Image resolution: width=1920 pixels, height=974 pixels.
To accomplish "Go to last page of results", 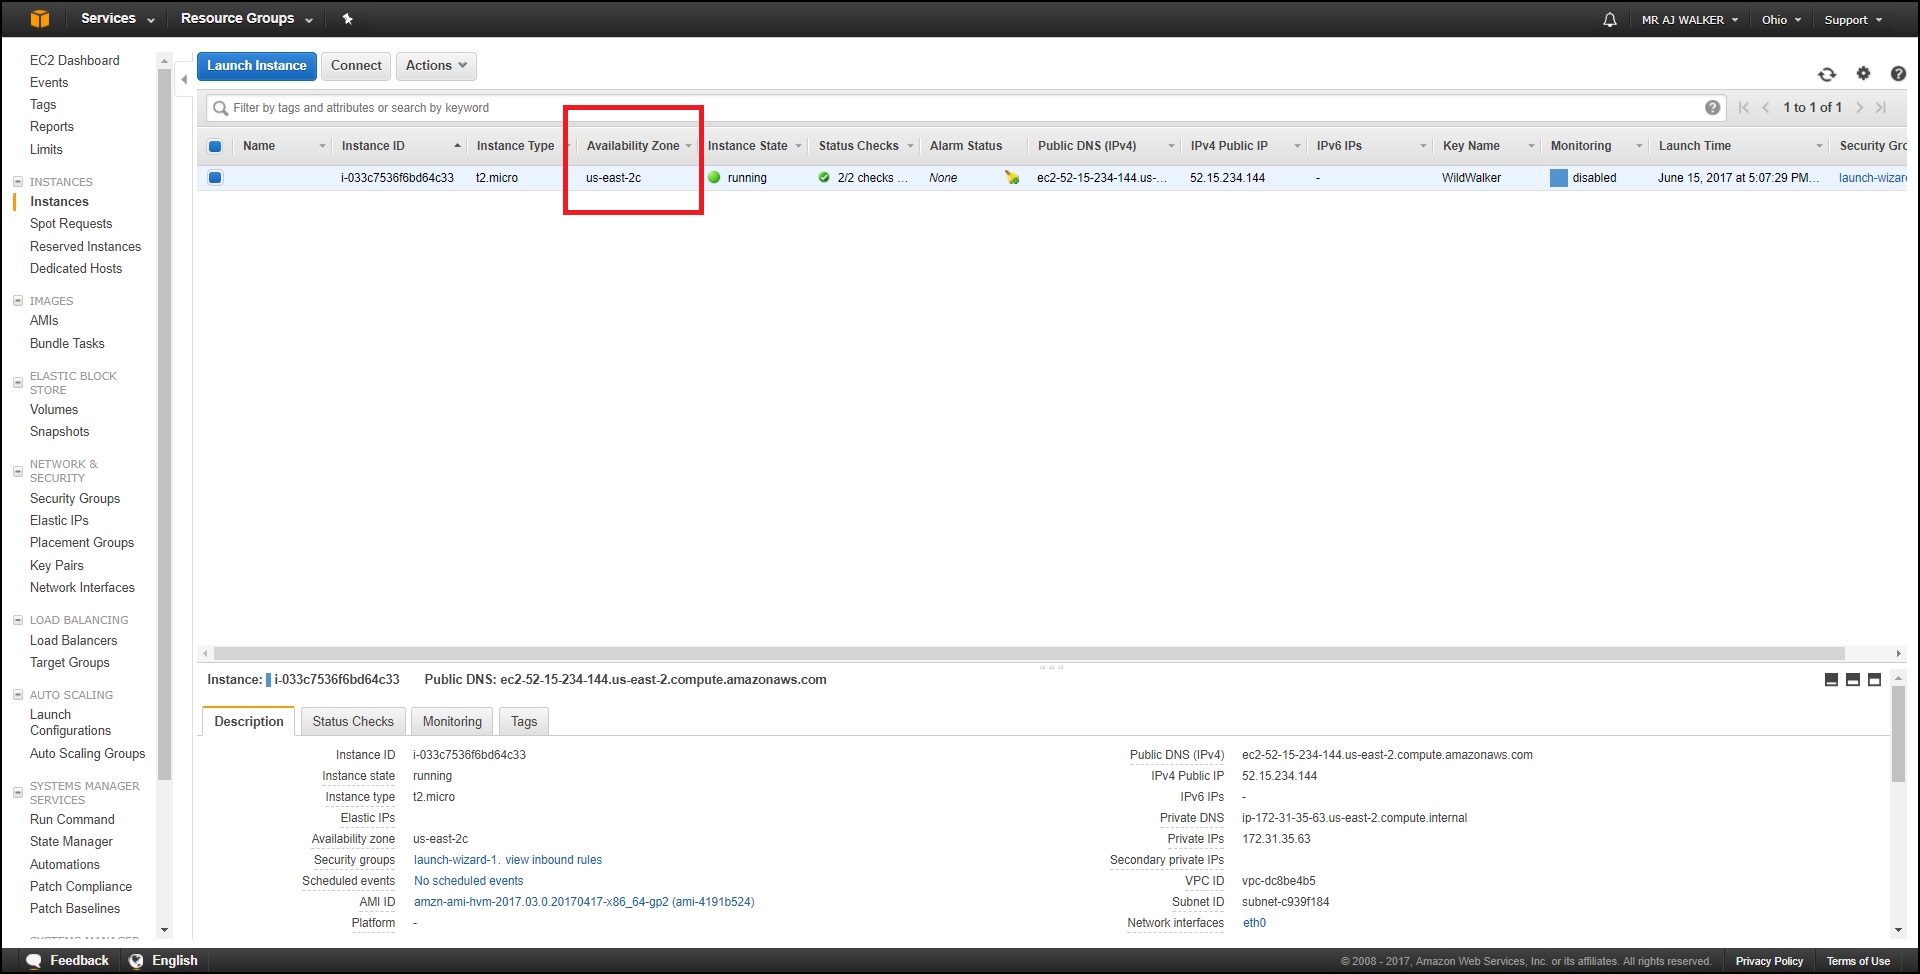I will coord(1881,108).
